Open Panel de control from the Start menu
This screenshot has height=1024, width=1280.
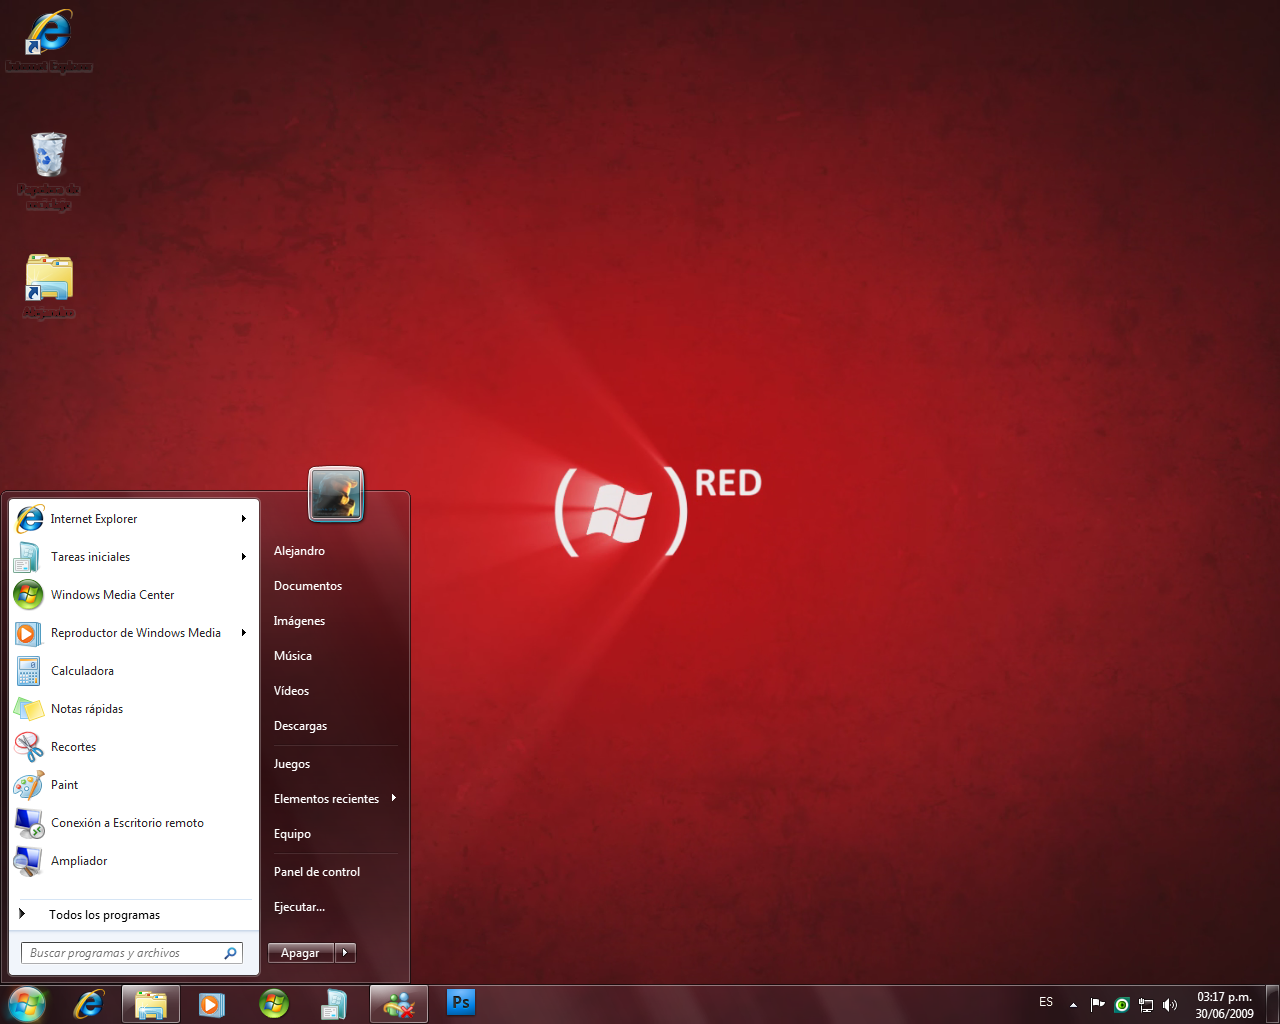click(x=317, y=871)
